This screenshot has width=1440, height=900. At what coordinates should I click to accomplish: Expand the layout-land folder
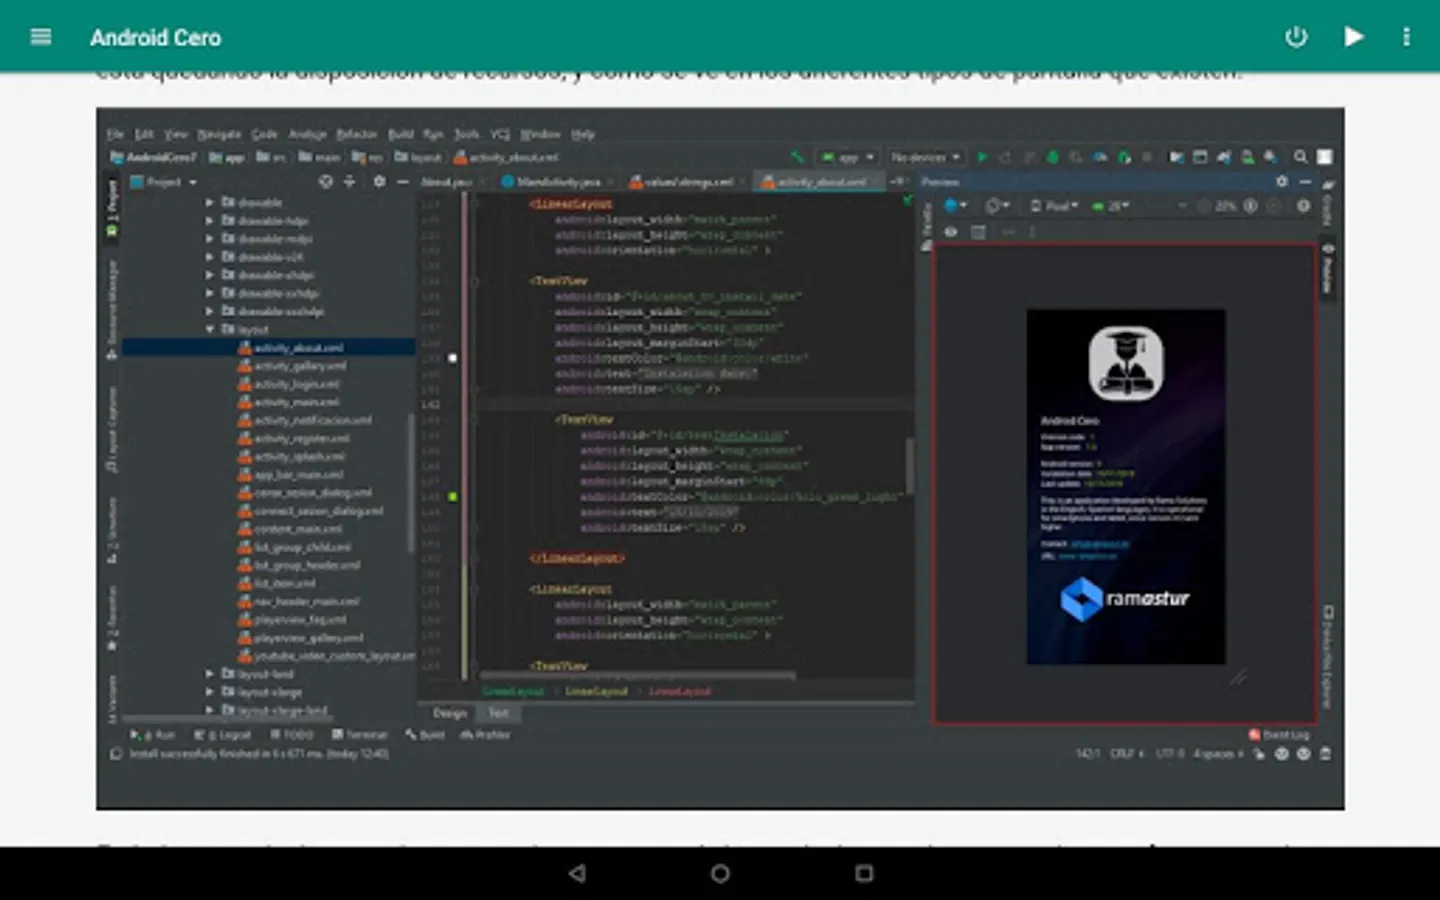click(210, 674)
